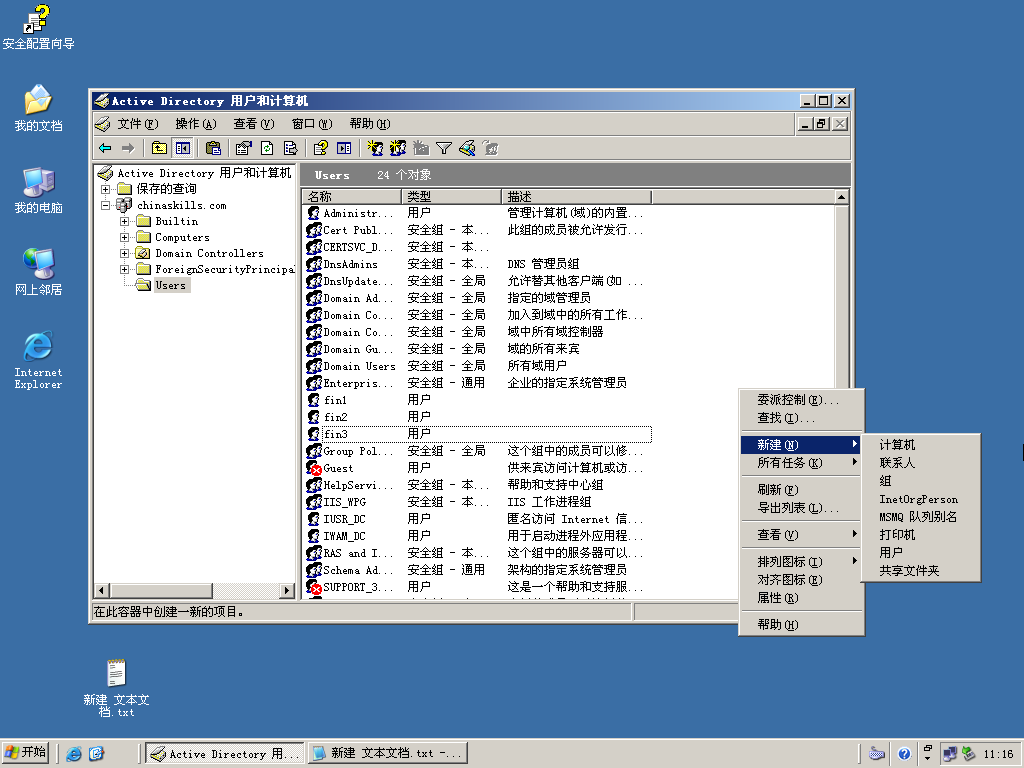The image size is (1024, 768).
Task: Click list pane scroll up arrow
Action: (x=842, y=197)
